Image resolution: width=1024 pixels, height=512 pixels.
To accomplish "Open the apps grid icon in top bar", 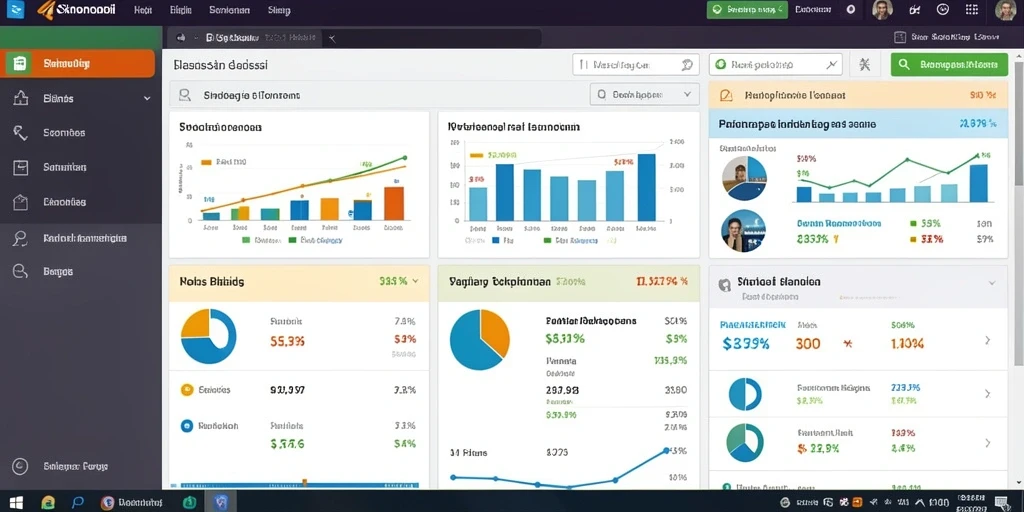I will tap(972, 10).
